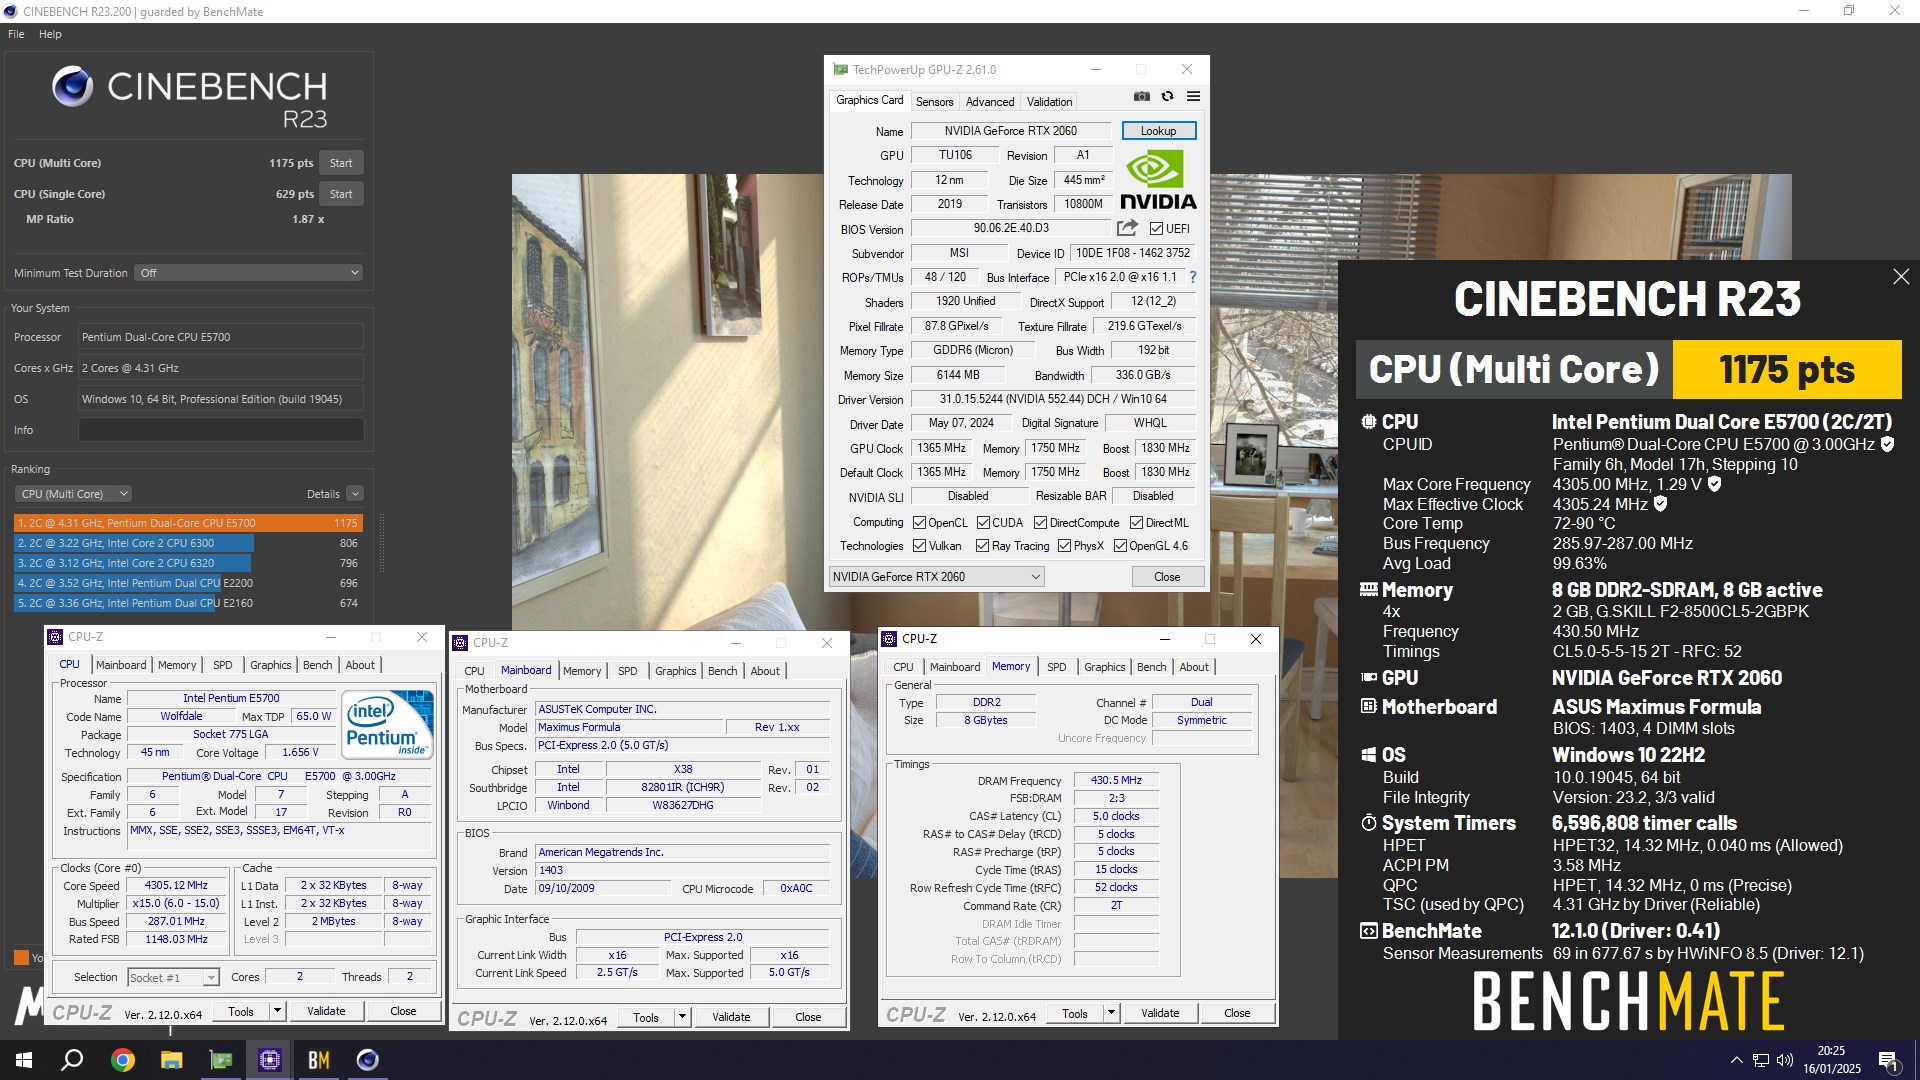Open Cinebench taskbar icon

click(x=367, y=1060)
